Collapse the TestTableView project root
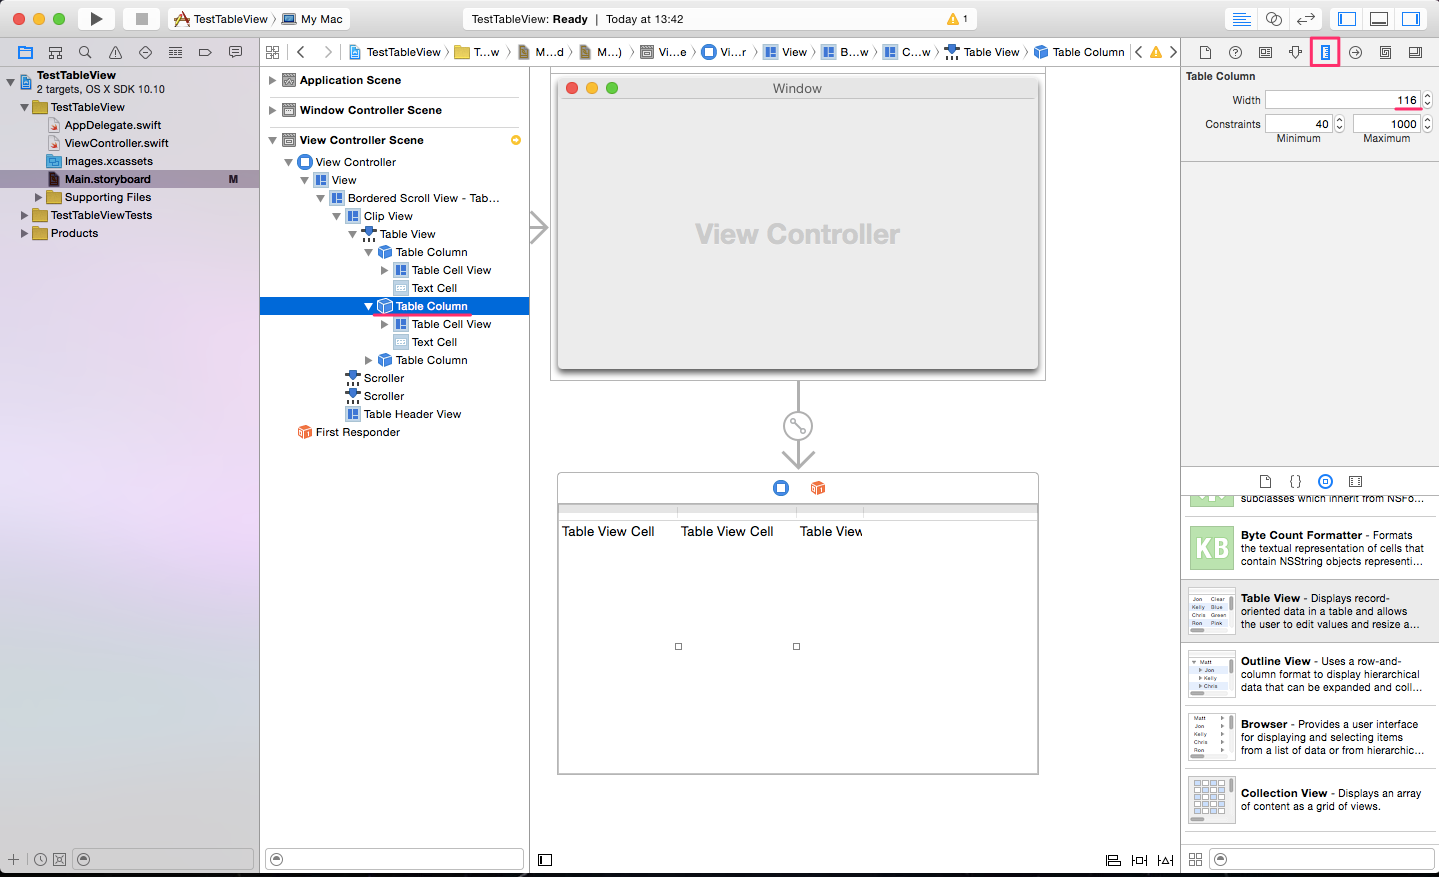Viewport: 1439px width, 877px height. pyautogui.click(x=10, y=82)
